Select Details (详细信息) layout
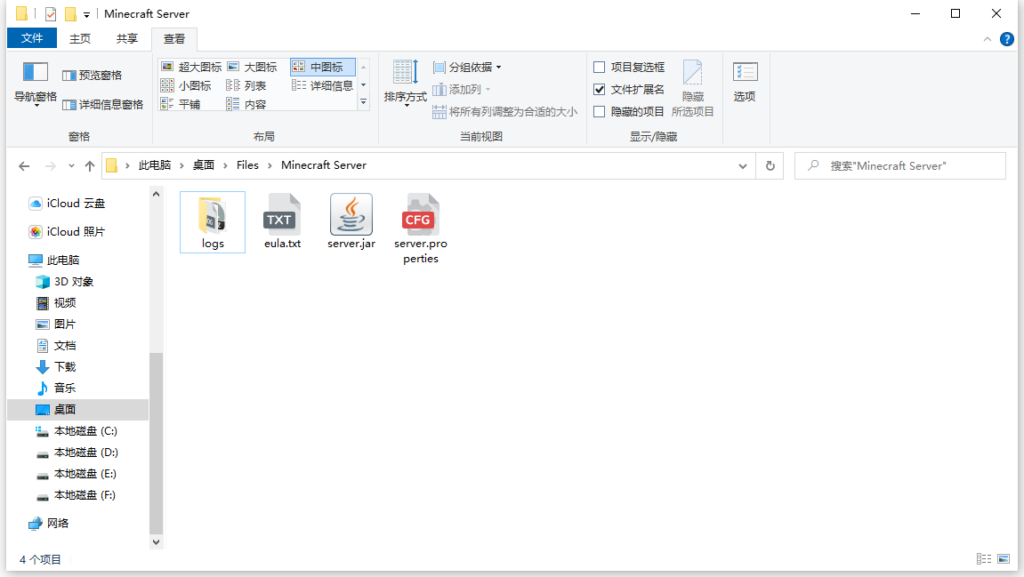1024x577 pixels. pos(323,86)
